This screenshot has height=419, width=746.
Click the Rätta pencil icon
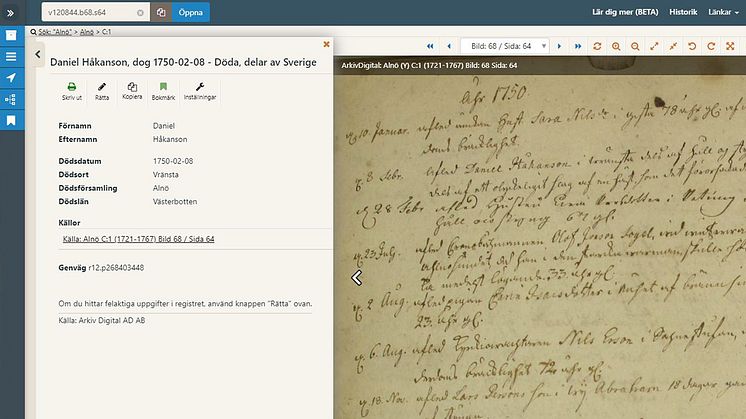click(102, 88)
